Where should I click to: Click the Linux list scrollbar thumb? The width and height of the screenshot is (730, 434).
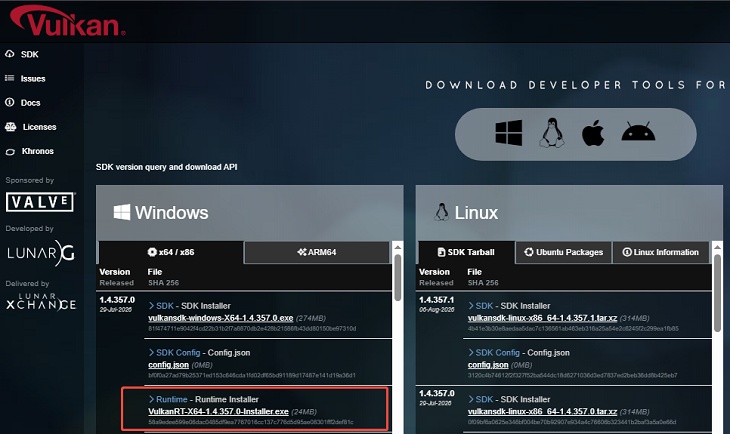coord(717,293)
